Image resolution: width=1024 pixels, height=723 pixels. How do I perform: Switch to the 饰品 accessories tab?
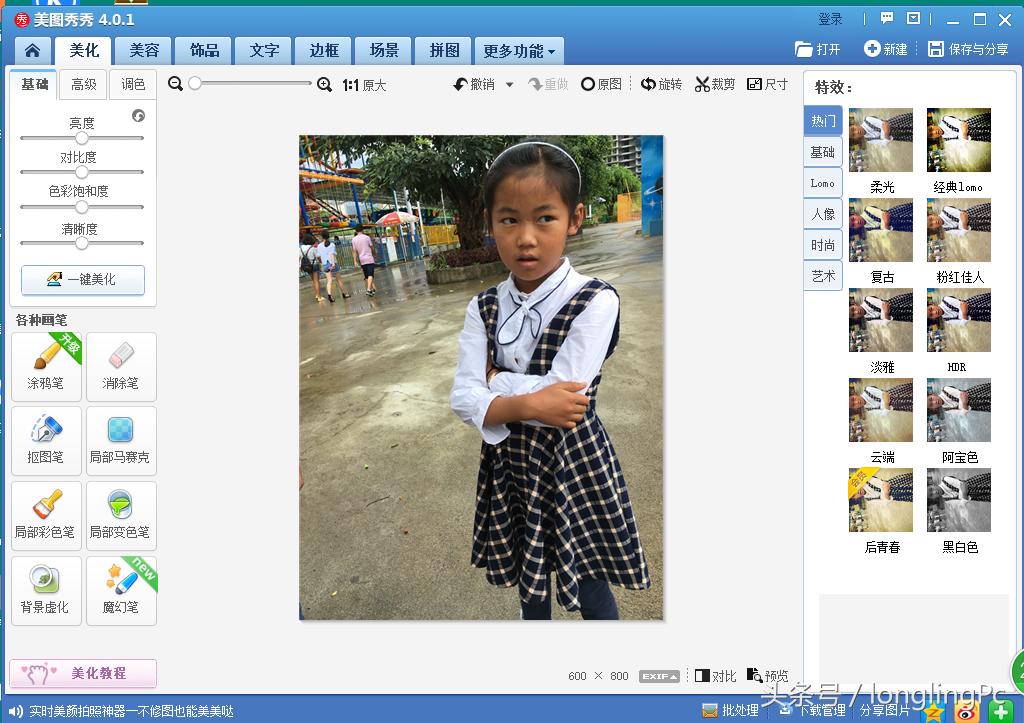coord(204,50)
